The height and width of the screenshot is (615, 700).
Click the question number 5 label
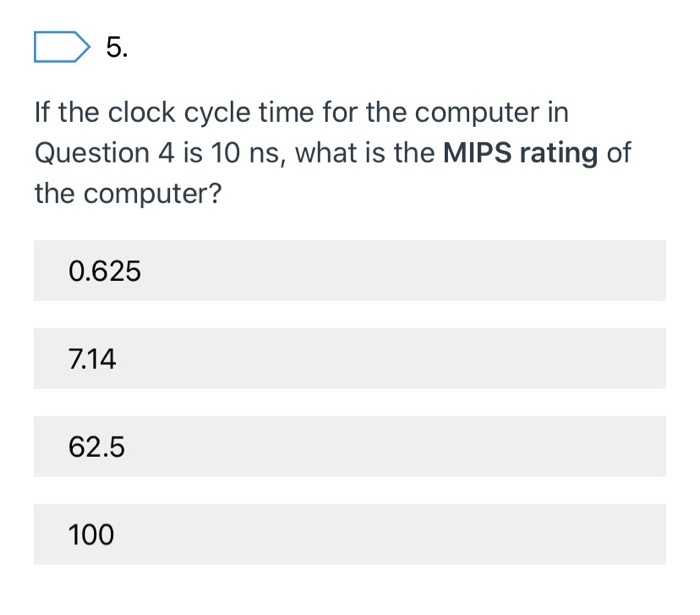click(x=117, y=47)
